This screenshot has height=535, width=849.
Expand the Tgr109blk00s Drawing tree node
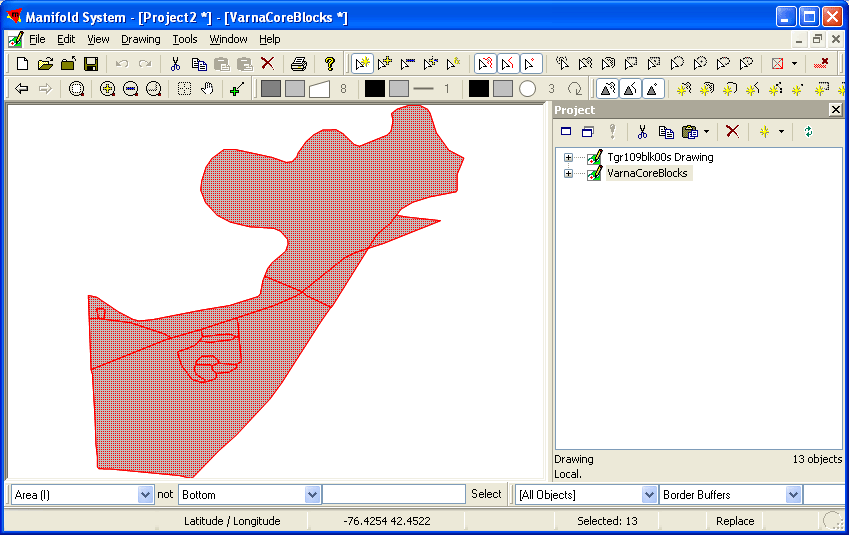click(568, 157)
